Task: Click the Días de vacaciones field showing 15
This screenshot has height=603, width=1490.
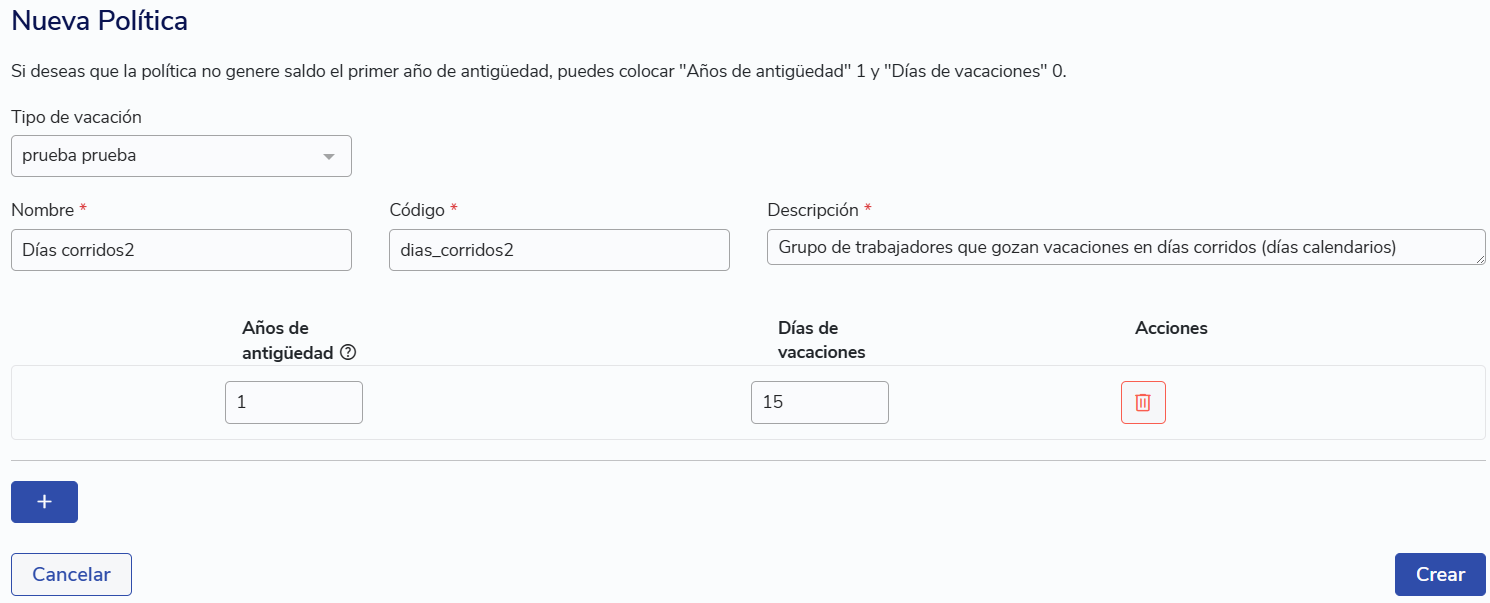Action: click(x=819, y=403)
